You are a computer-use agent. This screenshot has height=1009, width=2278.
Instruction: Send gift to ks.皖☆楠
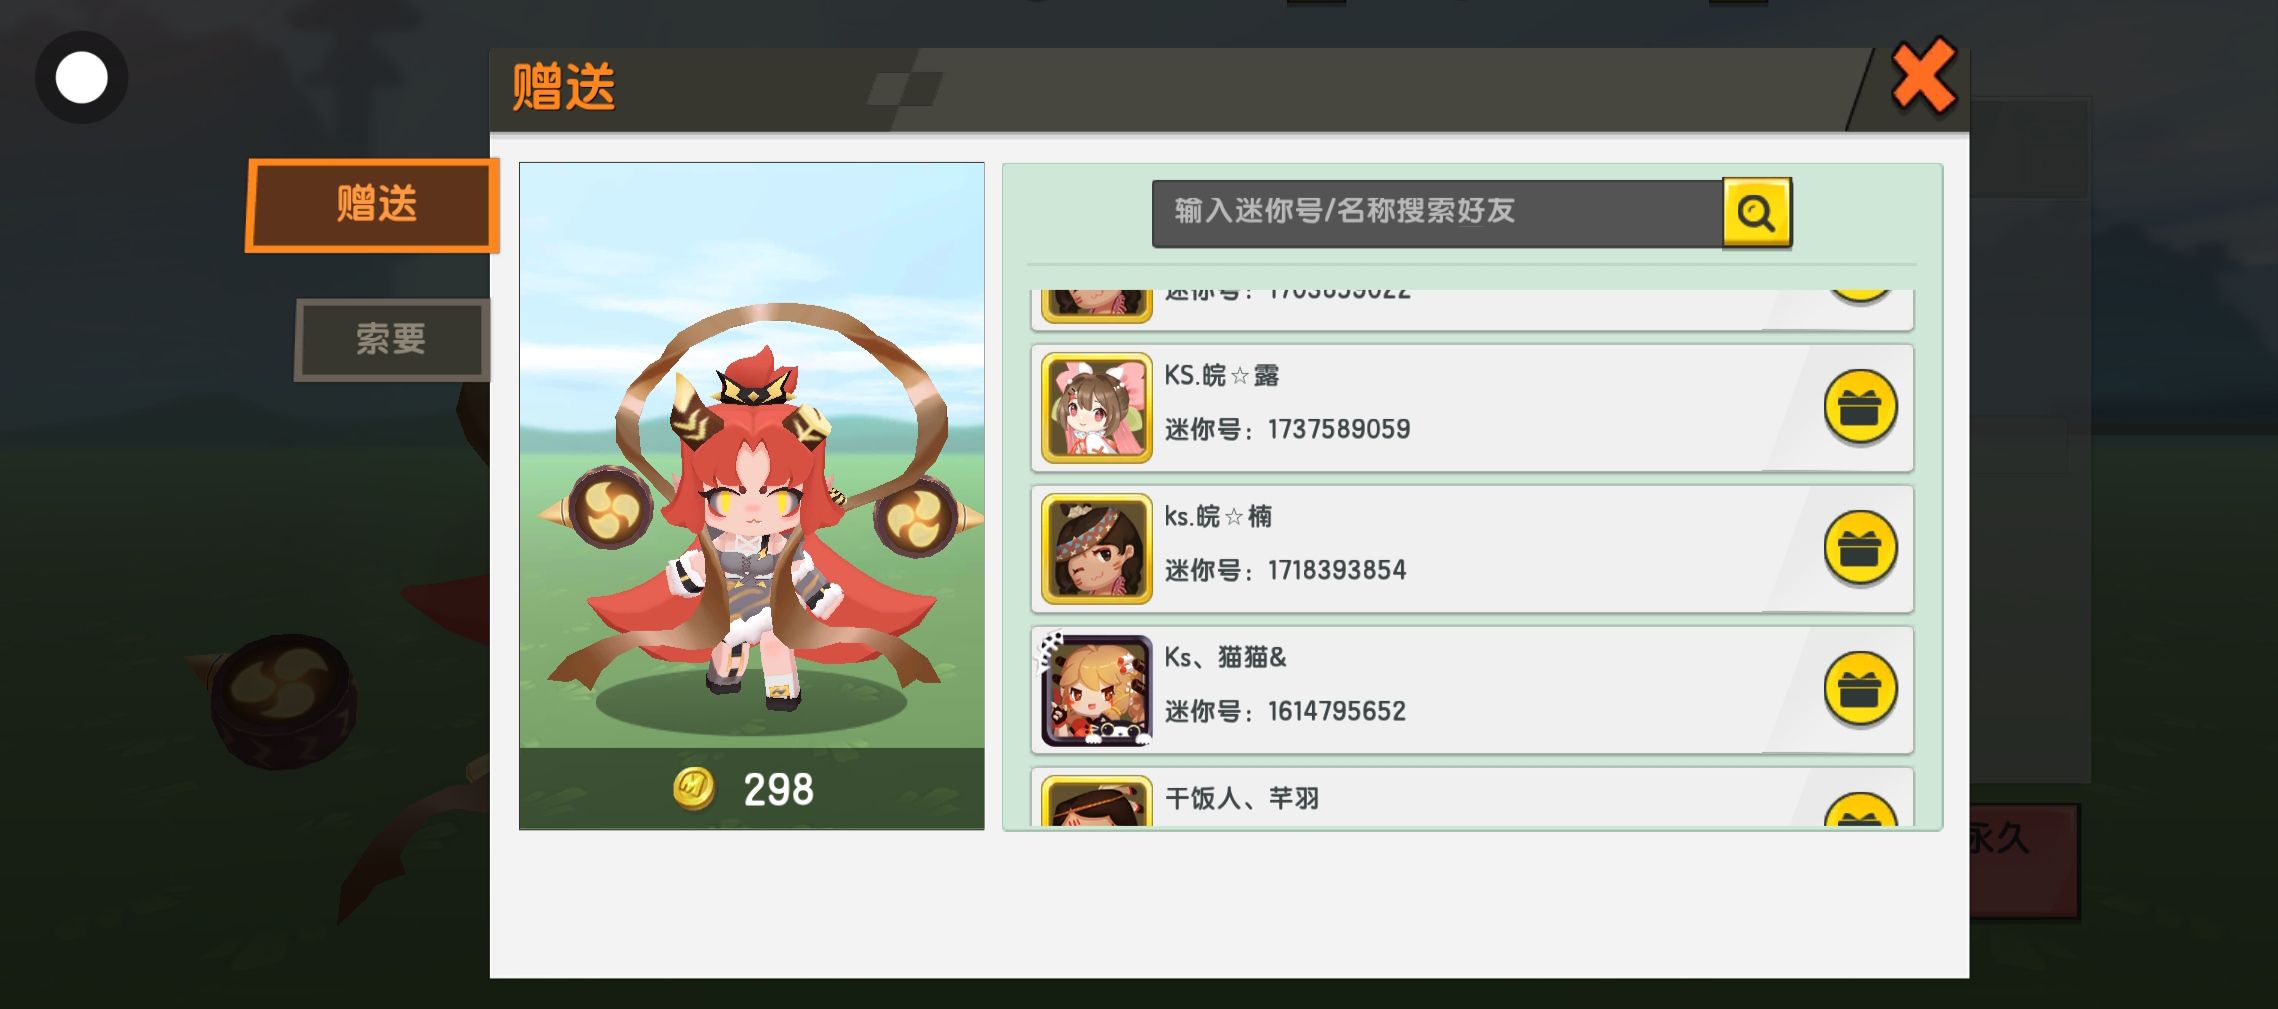[x=1860, y=548]
